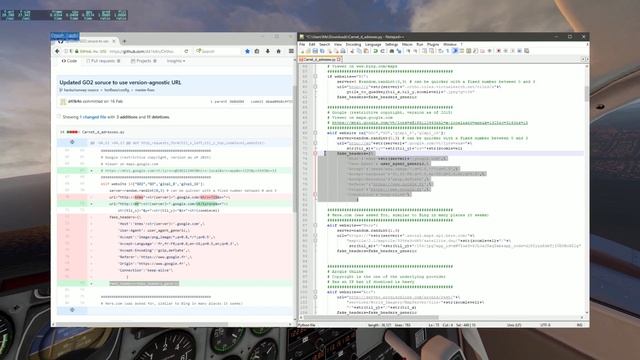The height and width of the screenshot is (360, 640).
Task: Click the Copy icon in Notepad++ toolbar
Action: pyautogui.click(x=359, y=51)
